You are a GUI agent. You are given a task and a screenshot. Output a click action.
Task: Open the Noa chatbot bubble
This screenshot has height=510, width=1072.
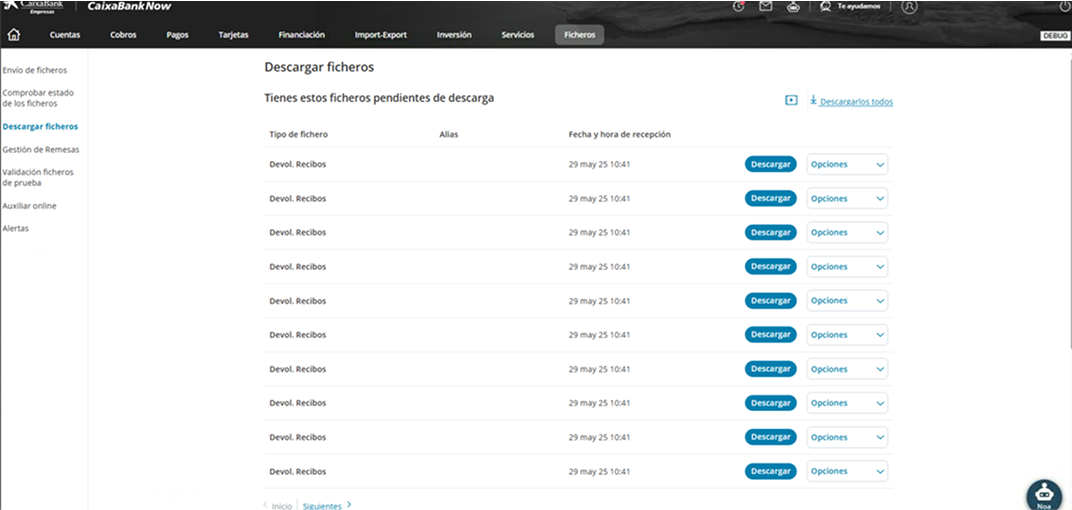coord(1044,494)
